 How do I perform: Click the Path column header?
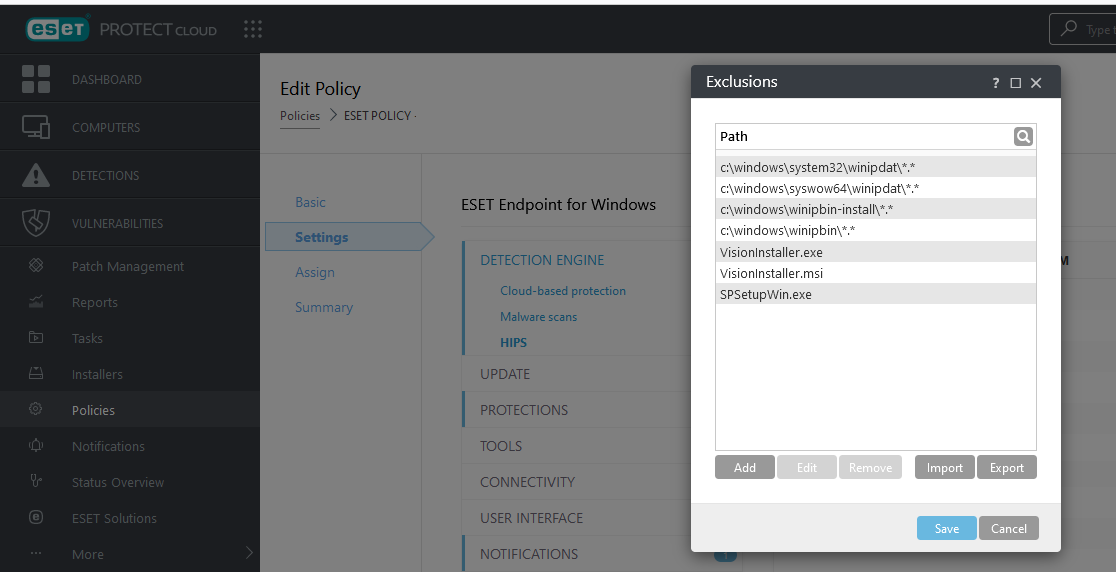click(x=734, y=137)
